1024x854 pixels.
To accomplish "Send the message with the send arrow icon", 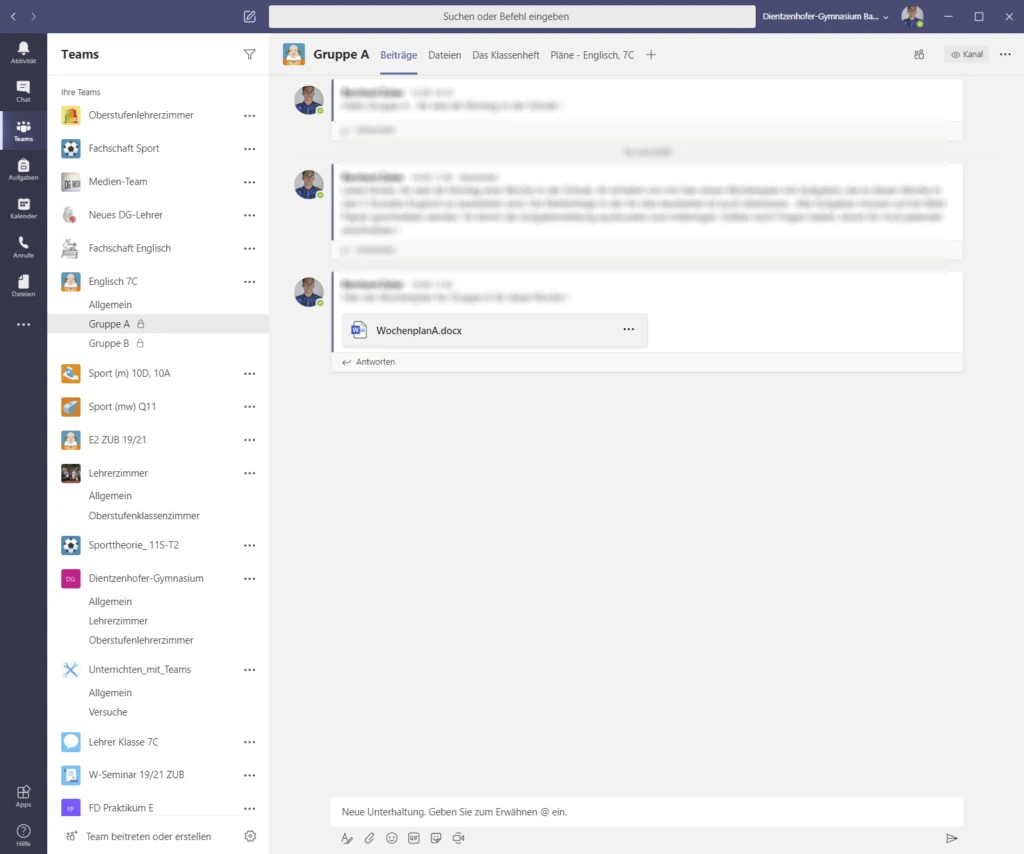I will click(x=951, y=838).
